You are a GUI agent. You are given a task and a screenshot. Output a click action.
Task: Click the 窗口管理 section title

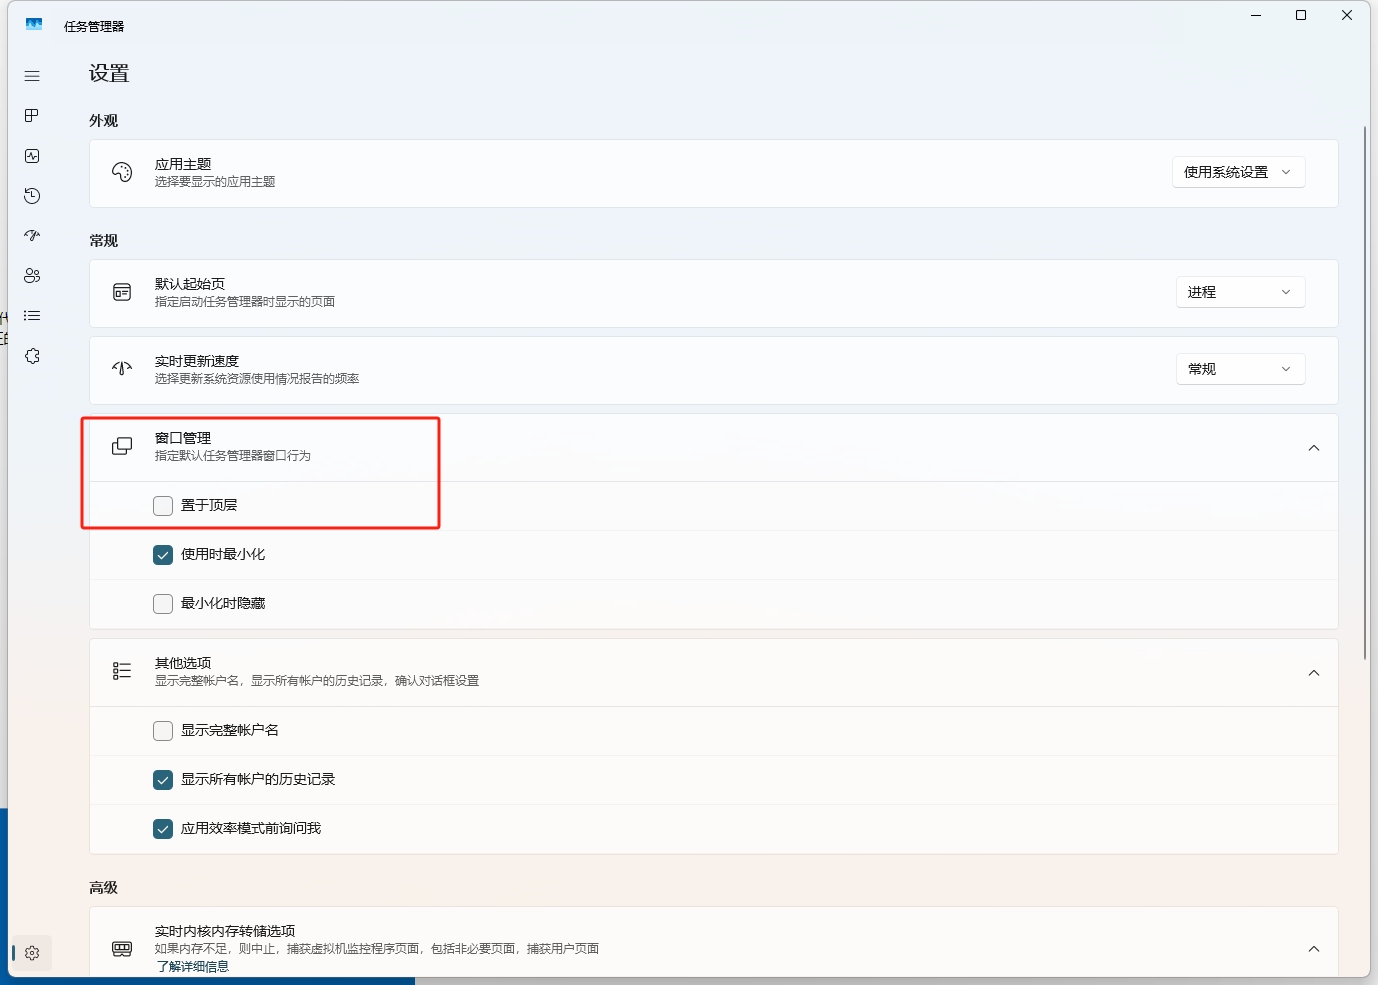[183, 438]
